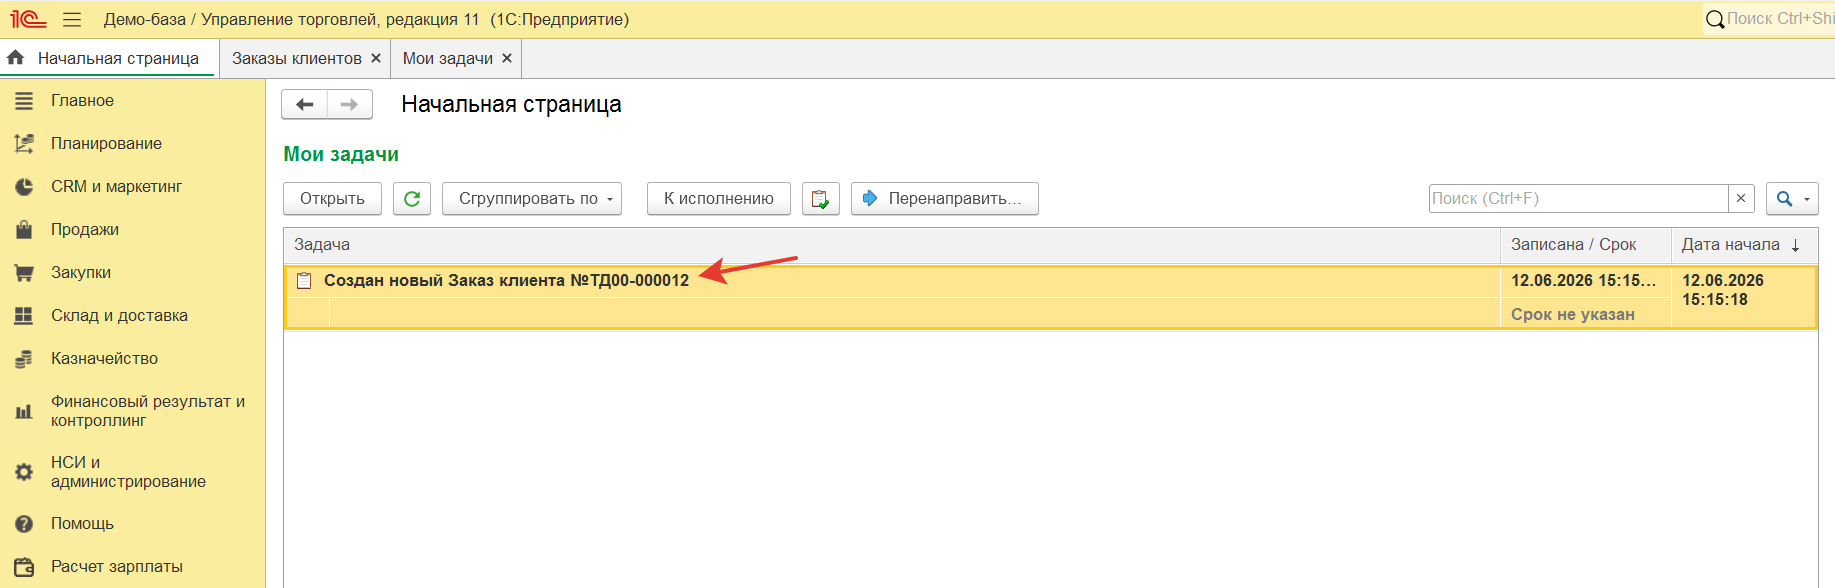Image resolution: width=1835 pixels, height=588 pixels.
Task: Refresh the task list
Action: coord(412,199)
